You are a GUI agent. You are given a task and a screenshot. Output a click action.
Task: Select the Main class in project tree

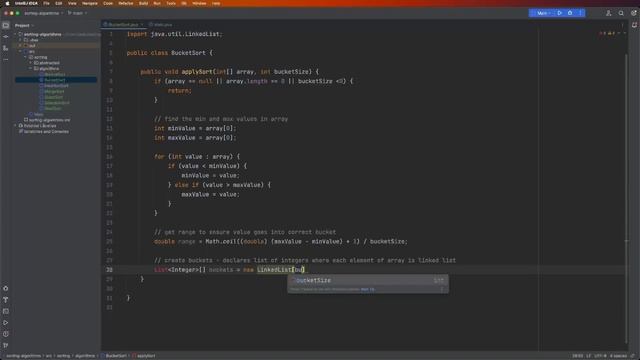click(37, 114)
